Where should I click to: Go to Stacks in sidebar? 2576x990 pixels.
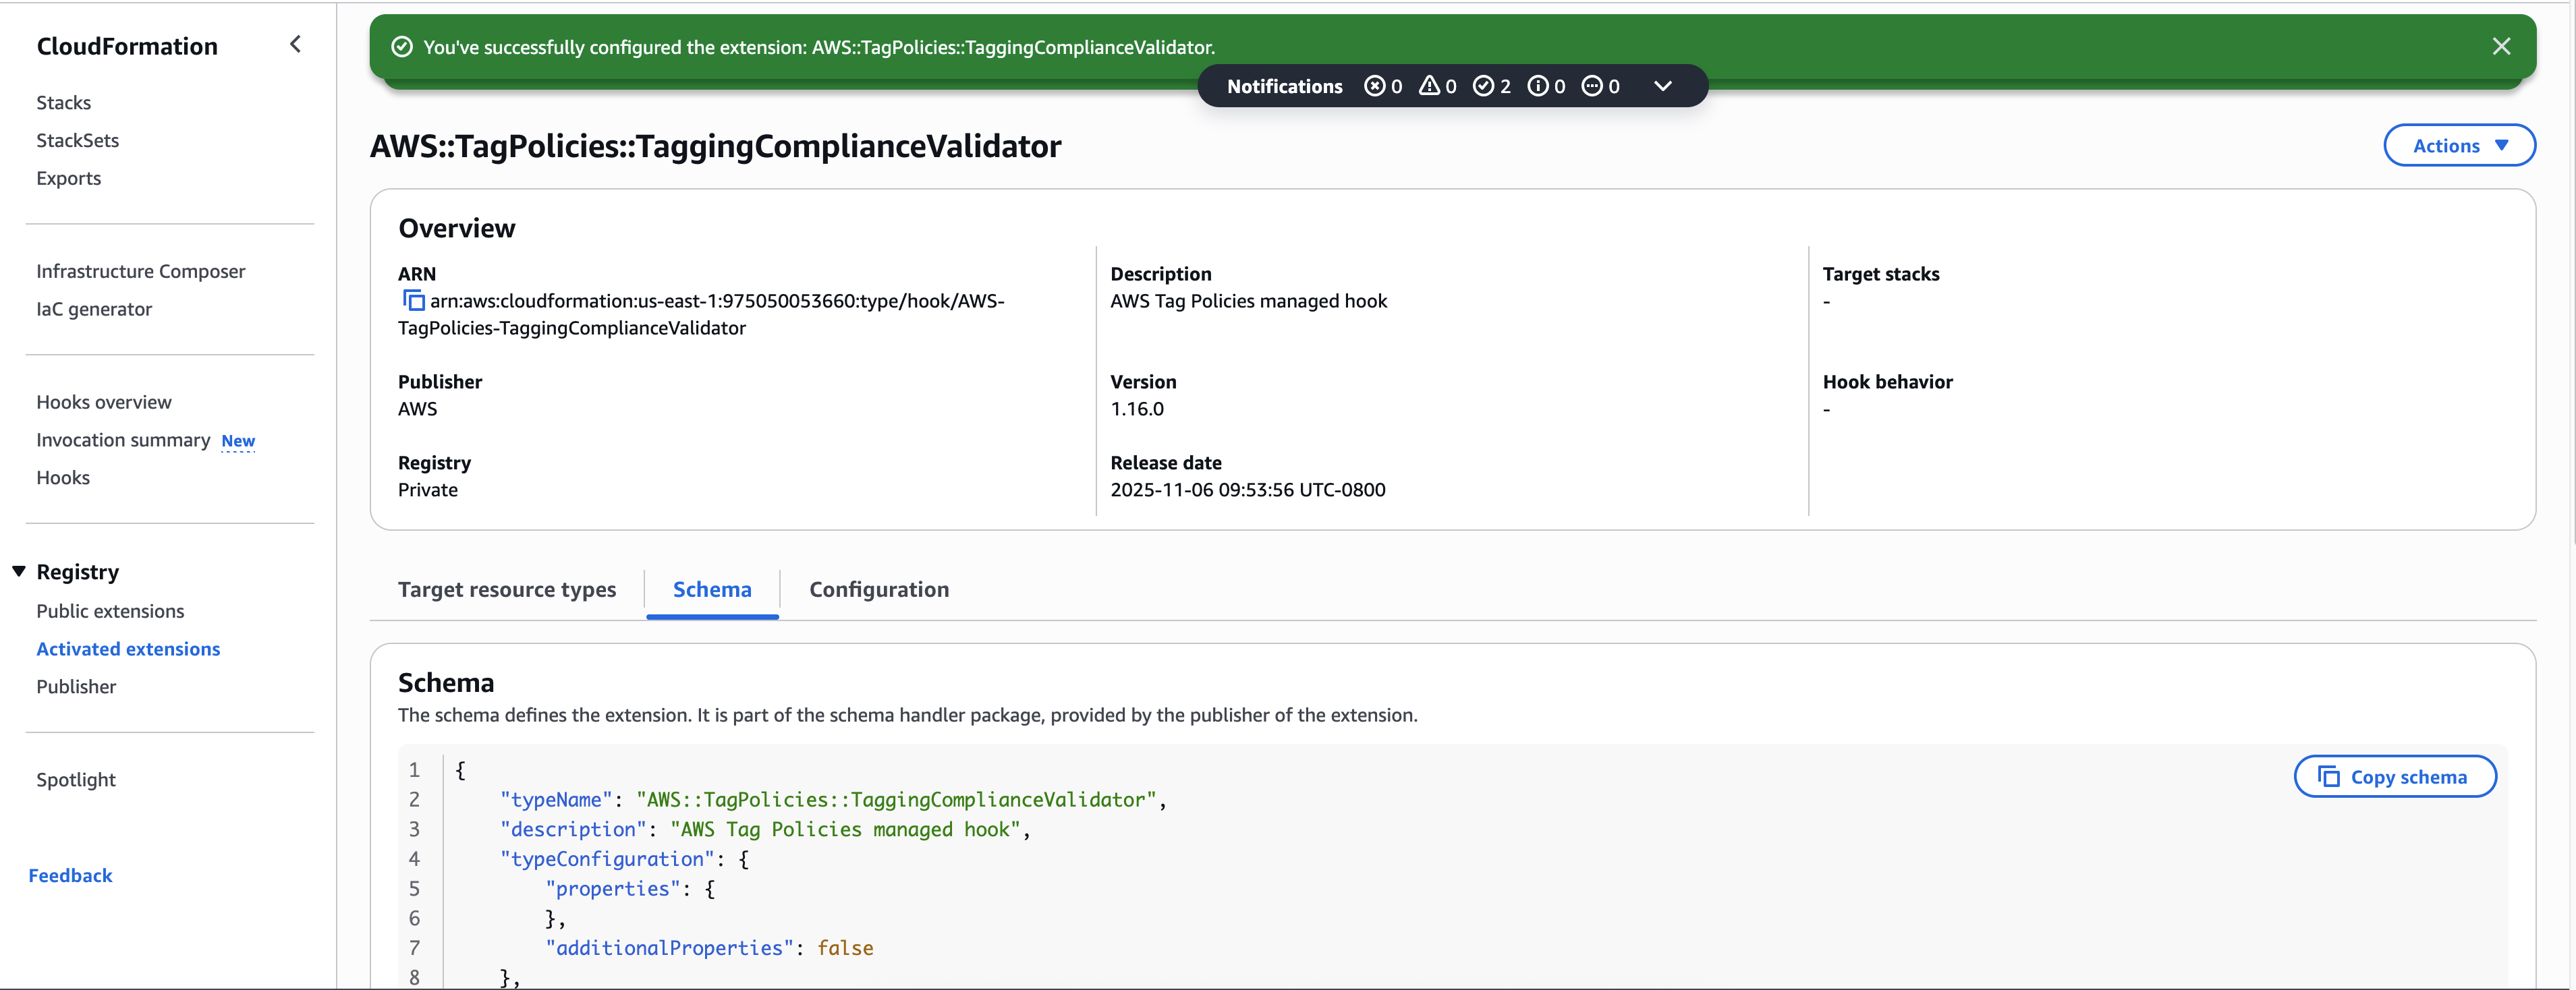(x=63, y=103)
